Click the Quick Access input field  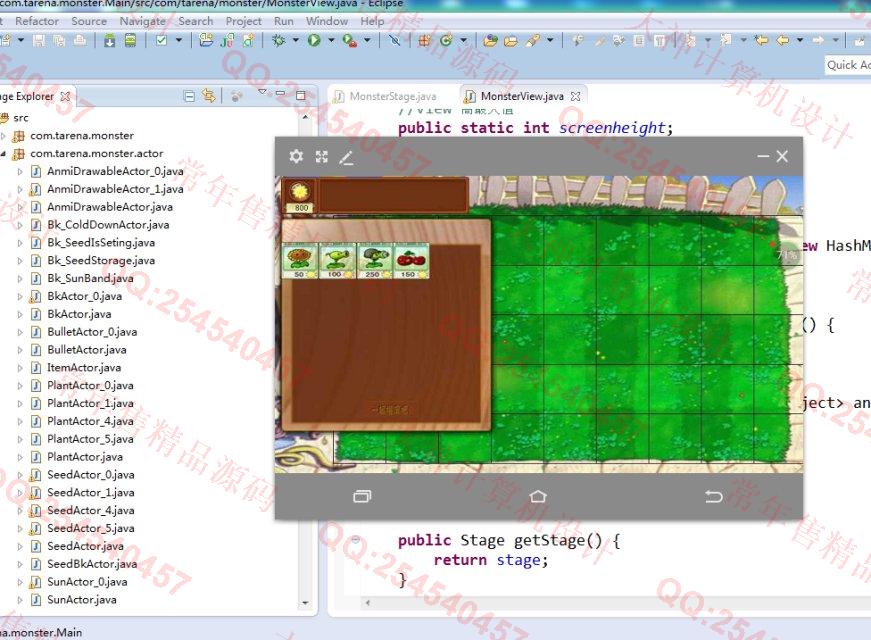click(x=848, y=65)
